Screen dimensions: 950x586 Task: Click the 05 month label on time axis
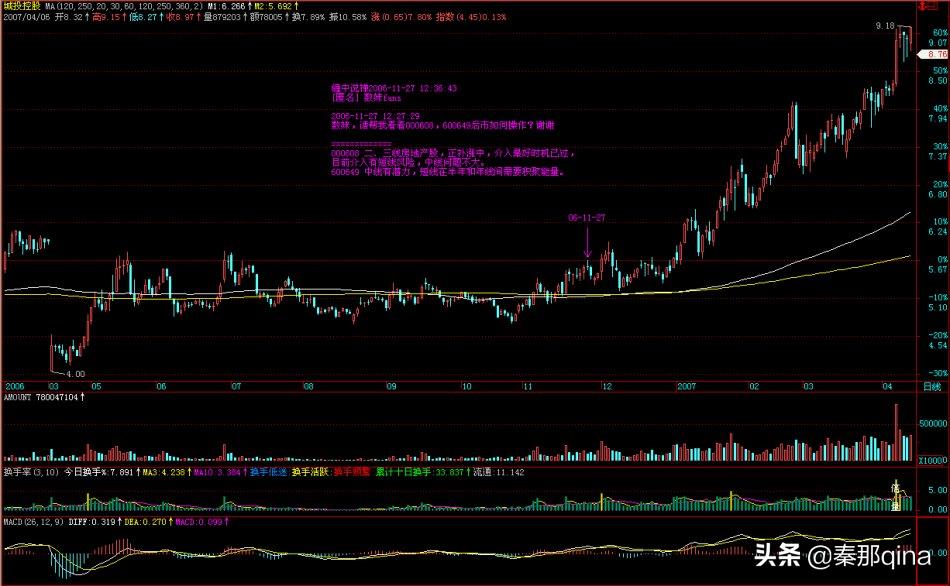[x=96, y=387]
